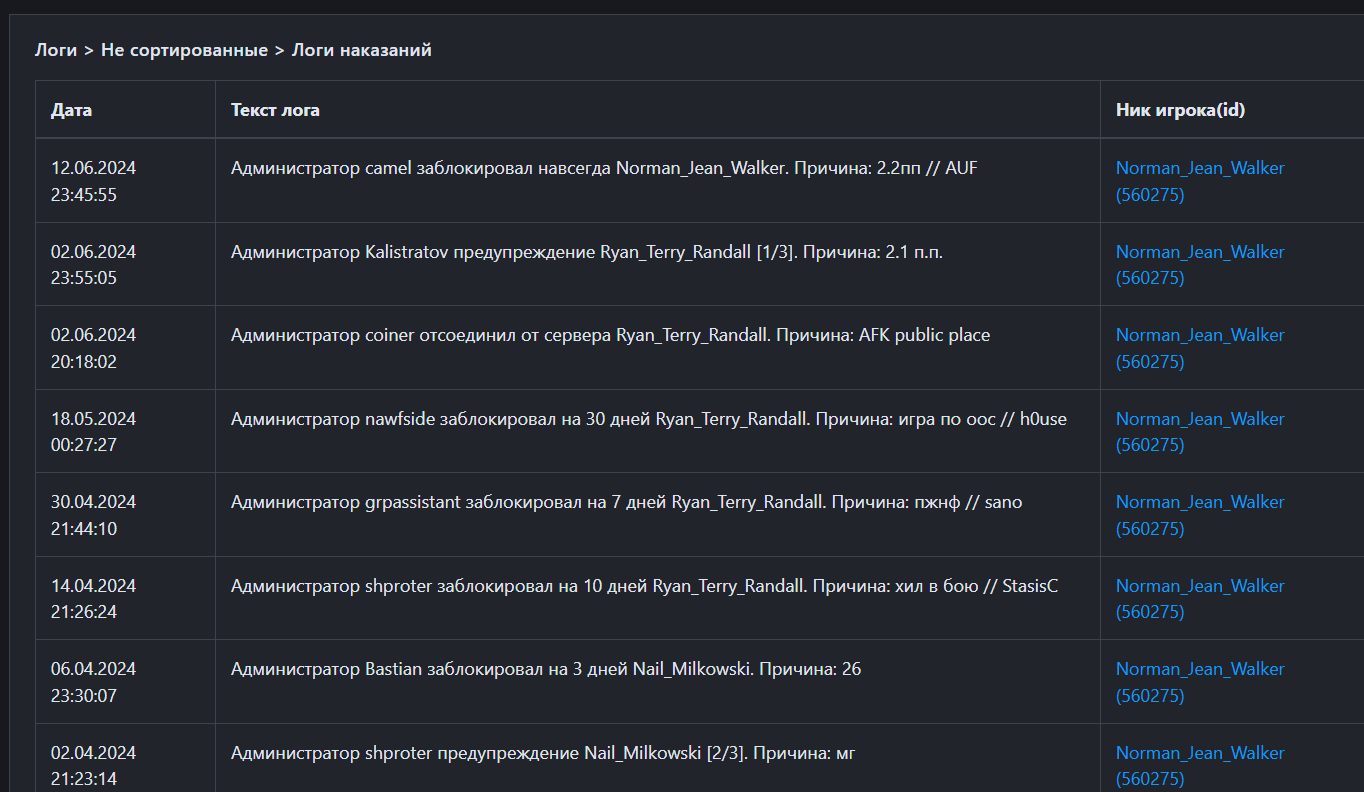Open the "Не сортированные" breadcrumb
This screenshot has height=792, width=1364.
point(184,50)
